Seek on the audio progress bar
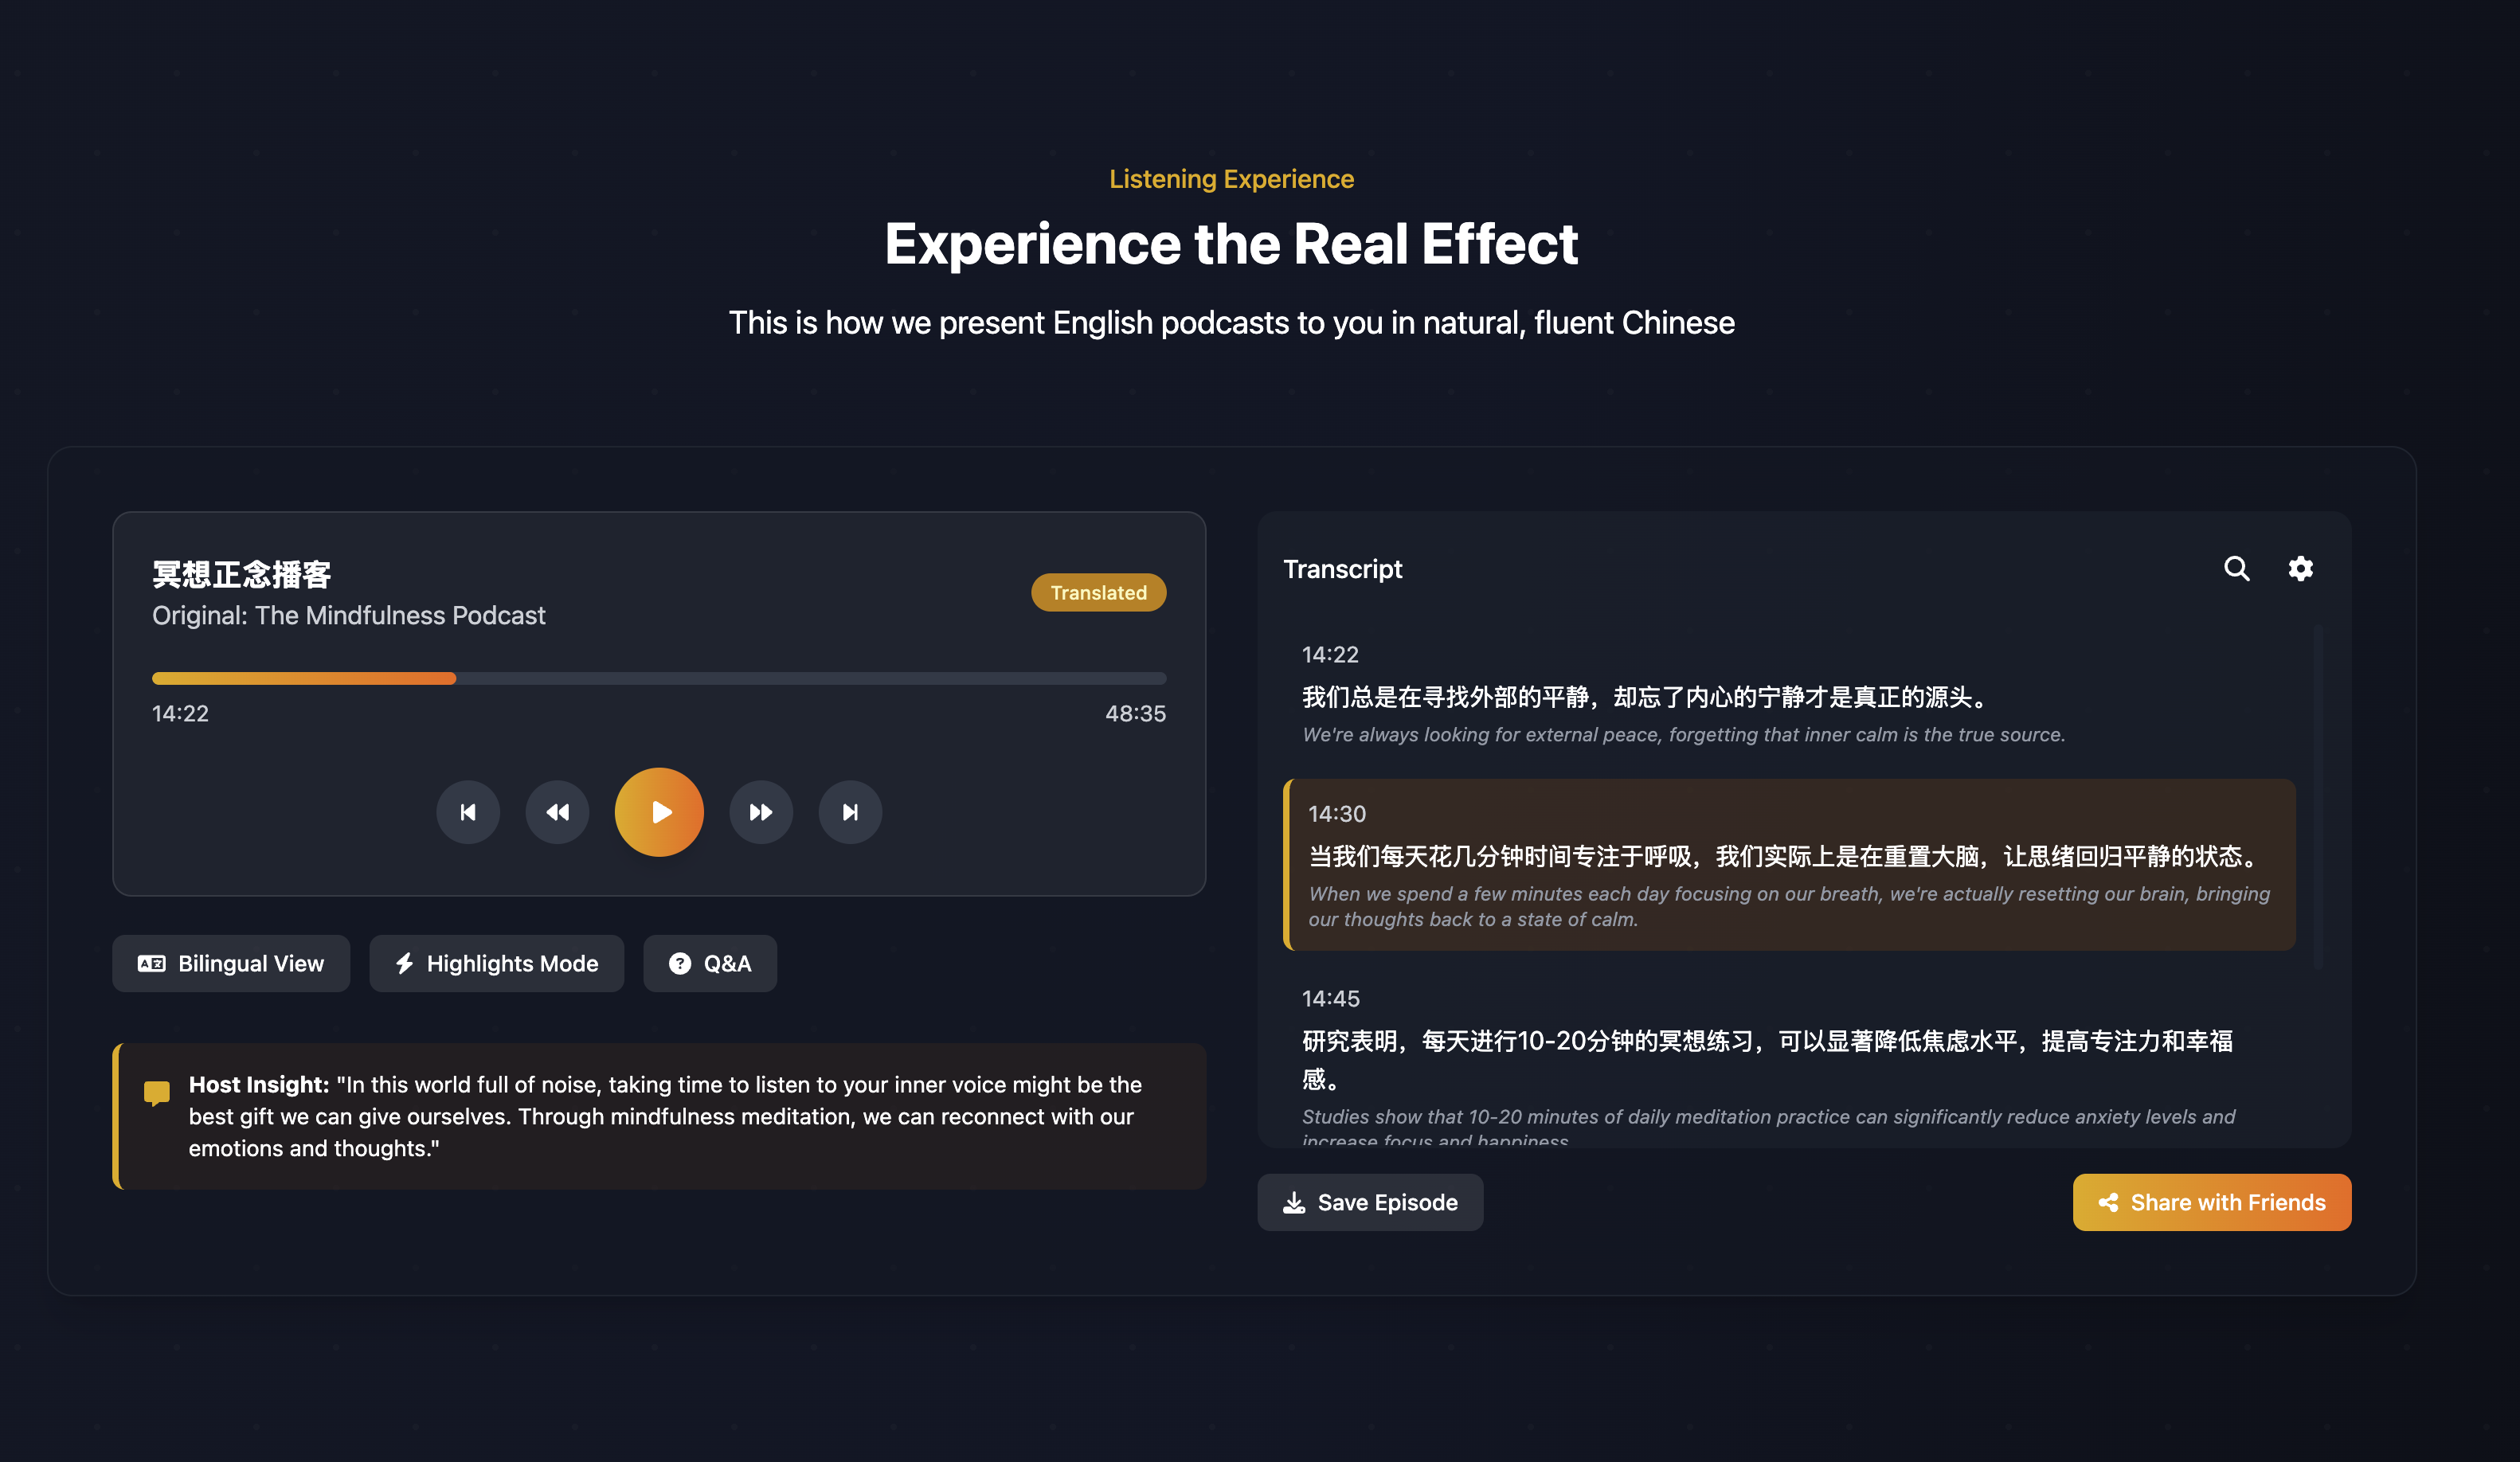Image resolution: width=2520 pixels, height=1462 pixels. (x=658, y=678)
